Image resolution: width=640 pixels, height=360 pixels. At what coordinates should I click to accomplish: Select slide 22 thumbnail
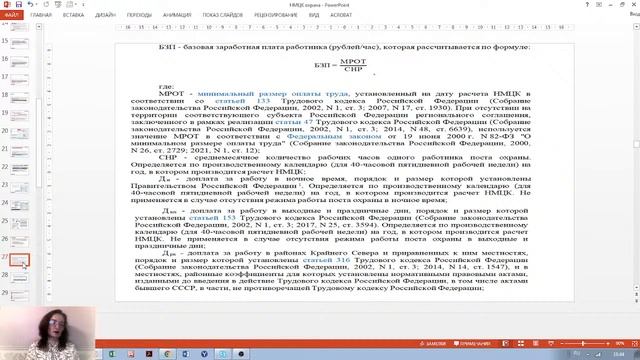pyautogui.click(x=19, y=169)
